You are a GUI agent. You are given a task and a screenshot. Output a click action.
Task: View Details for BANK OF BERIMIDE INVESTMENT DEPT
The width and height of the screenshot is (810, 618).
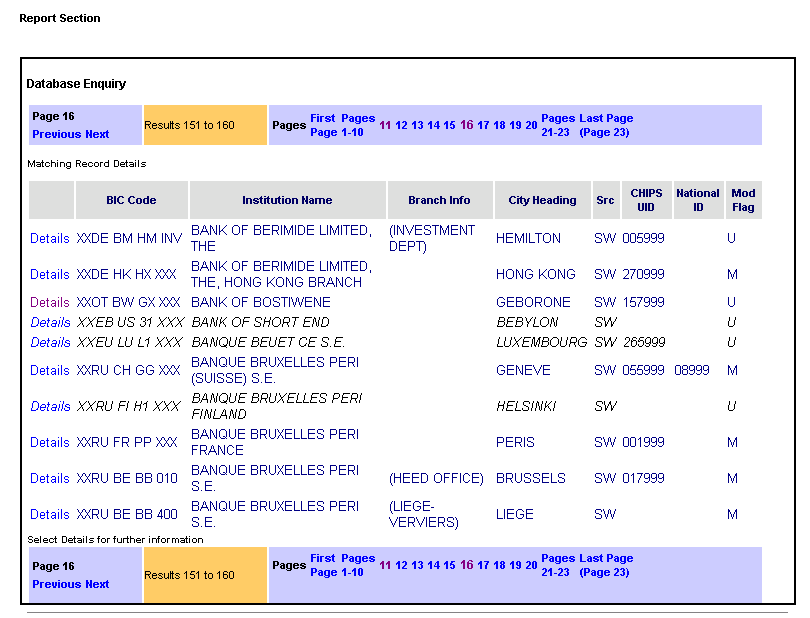pyautogui.click(x=49, y=238)
